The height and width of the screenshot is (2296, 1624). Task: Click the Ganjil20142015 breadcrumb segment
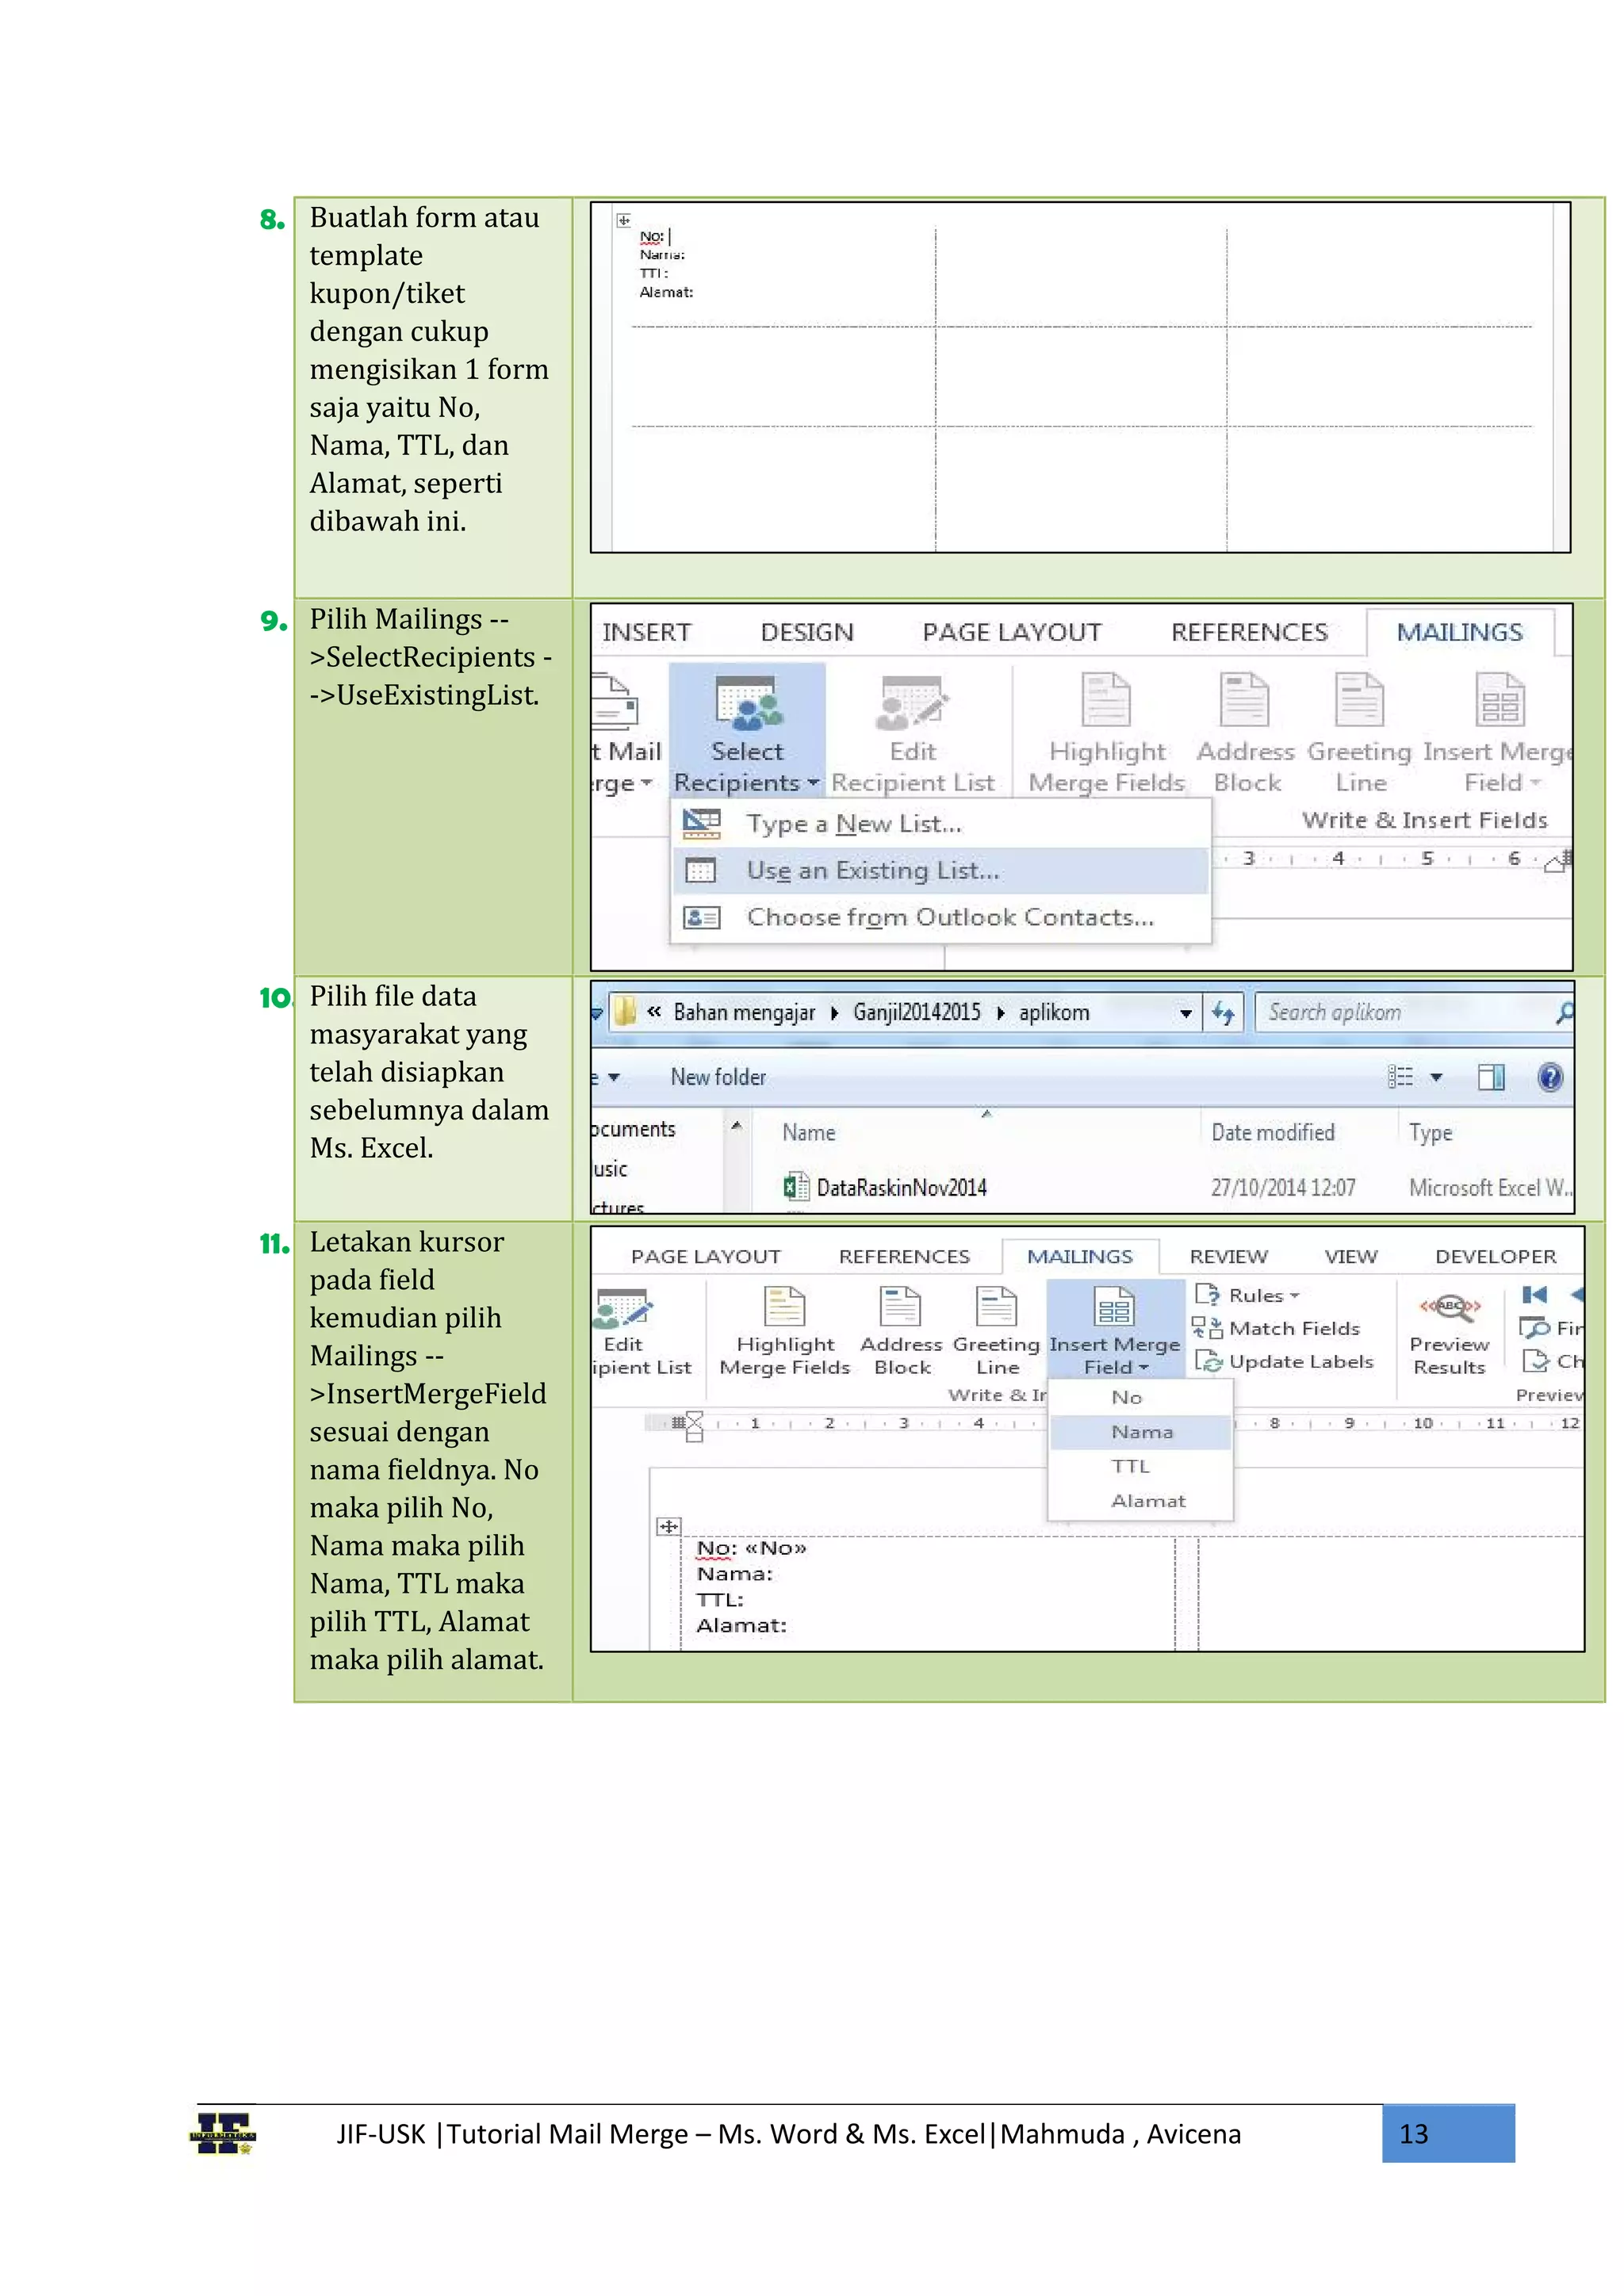click(916, 1012)
